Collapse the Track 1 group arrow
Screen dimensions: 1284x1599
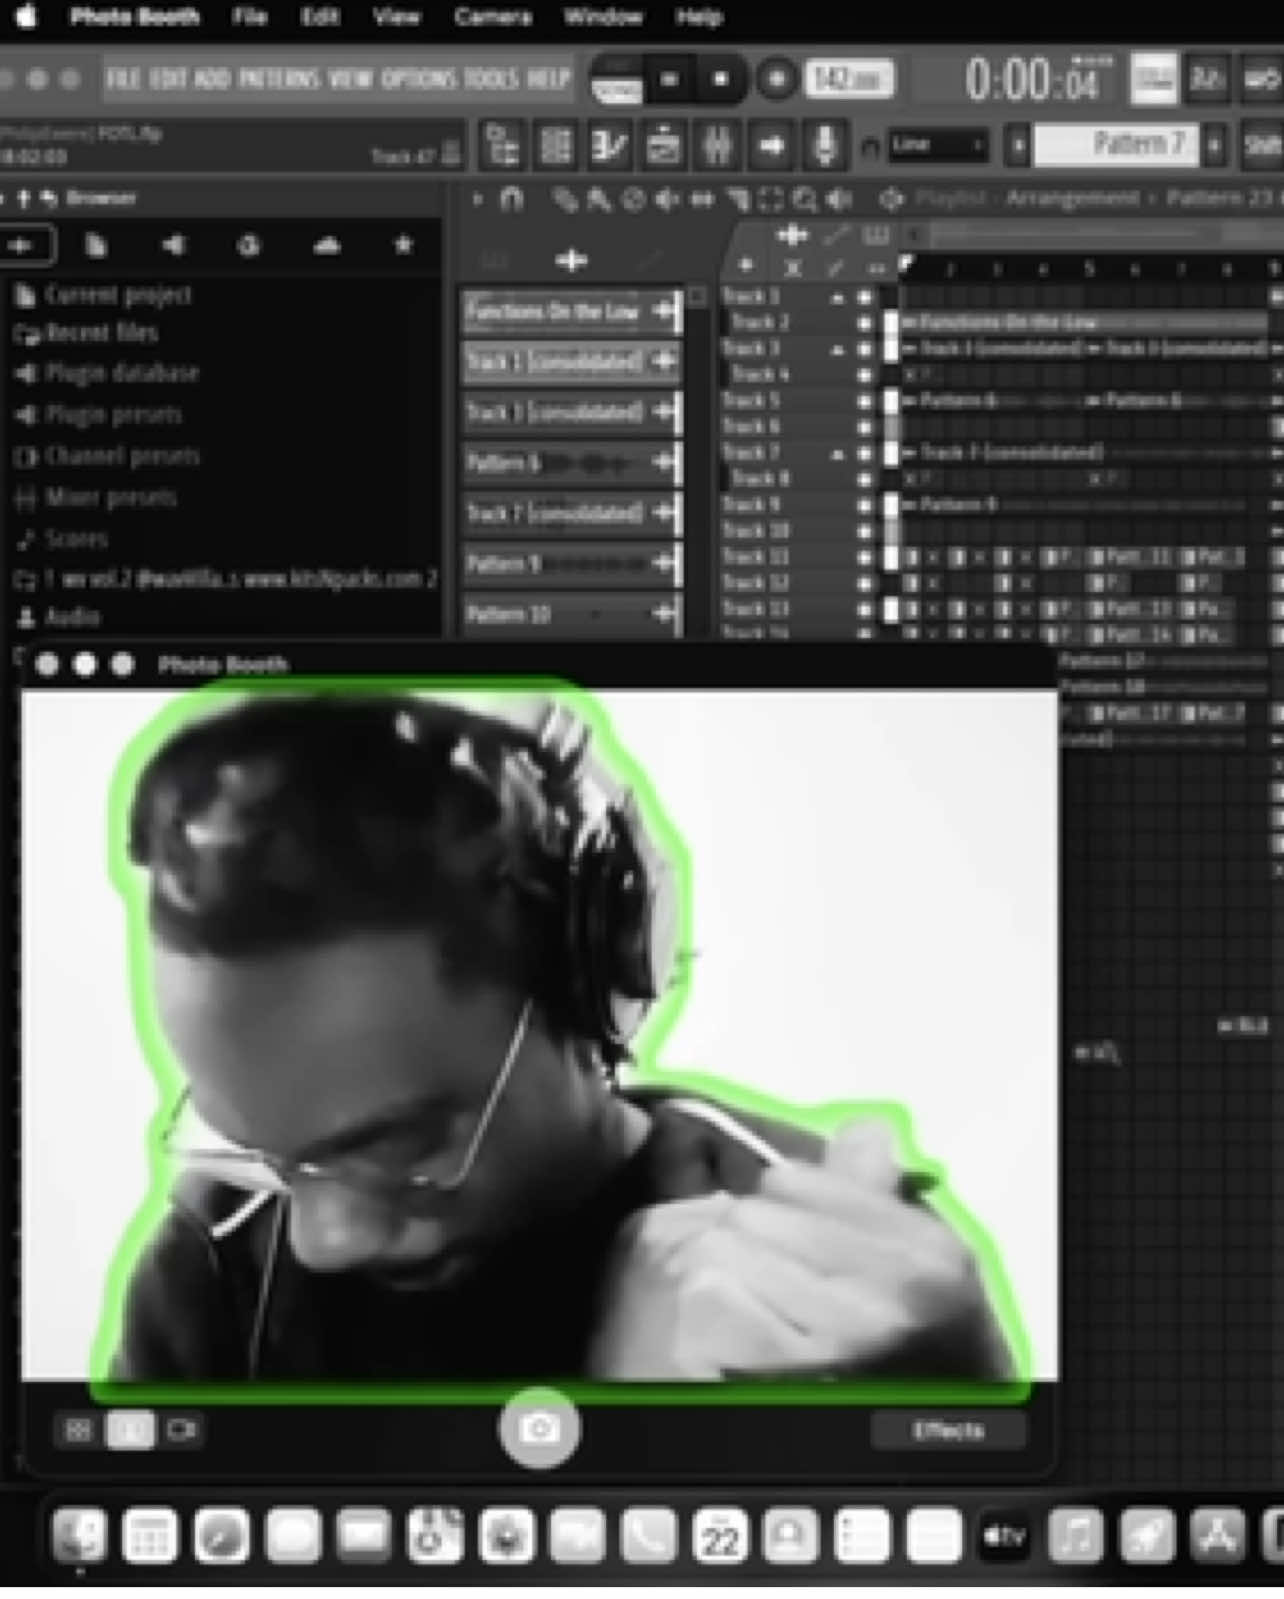point(836,297)
